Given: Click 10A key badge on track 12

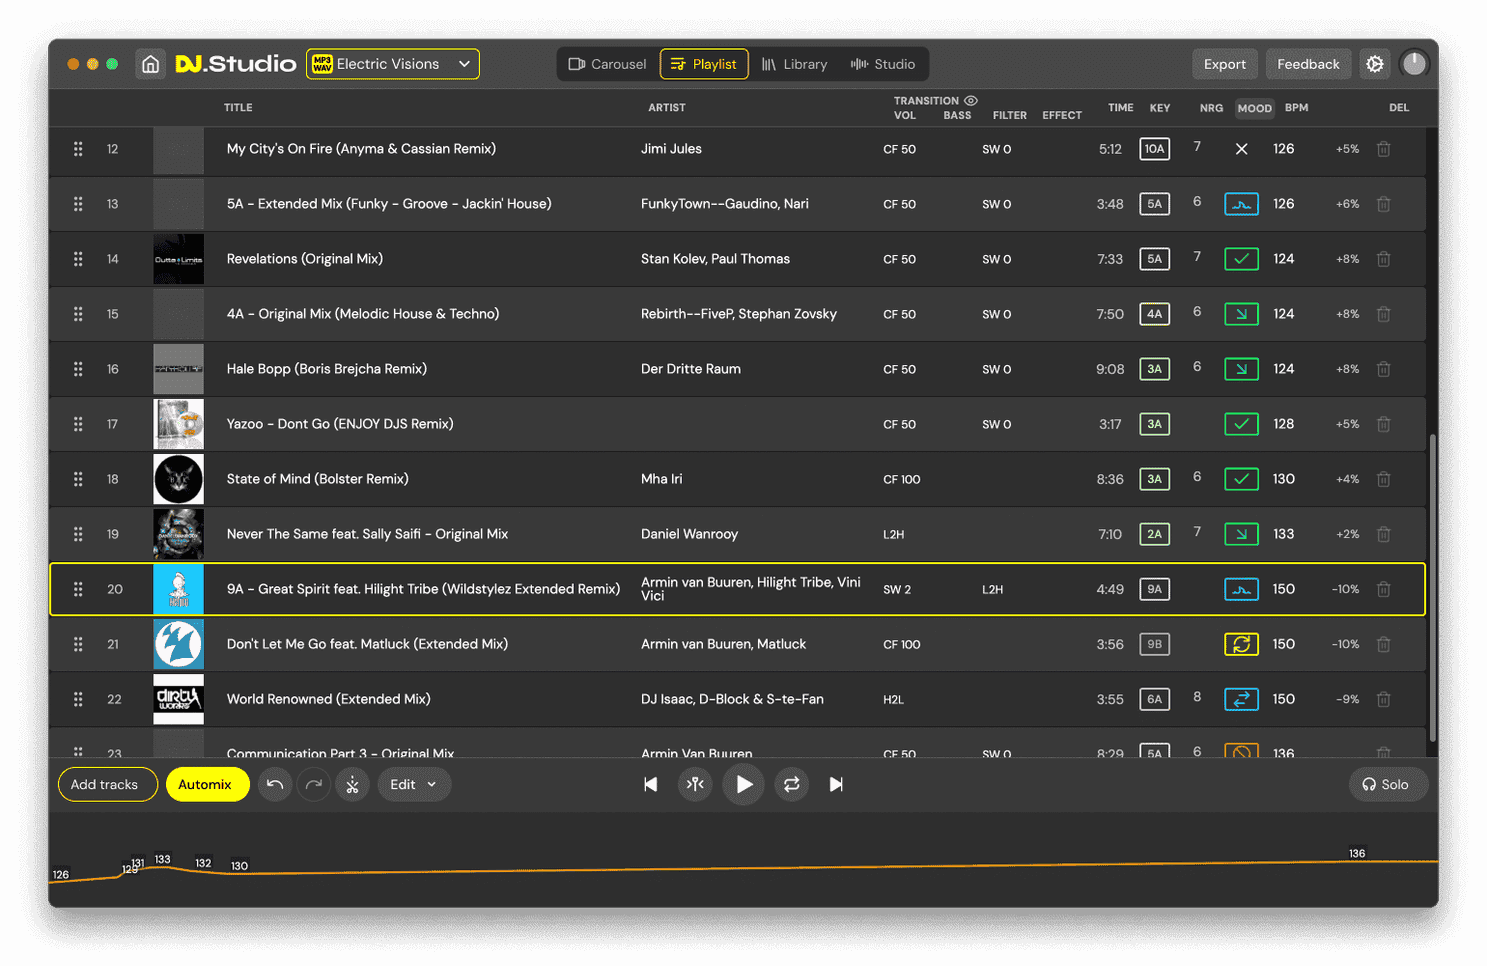Looking at the screenshot, I should click(x=1154, y=149).
